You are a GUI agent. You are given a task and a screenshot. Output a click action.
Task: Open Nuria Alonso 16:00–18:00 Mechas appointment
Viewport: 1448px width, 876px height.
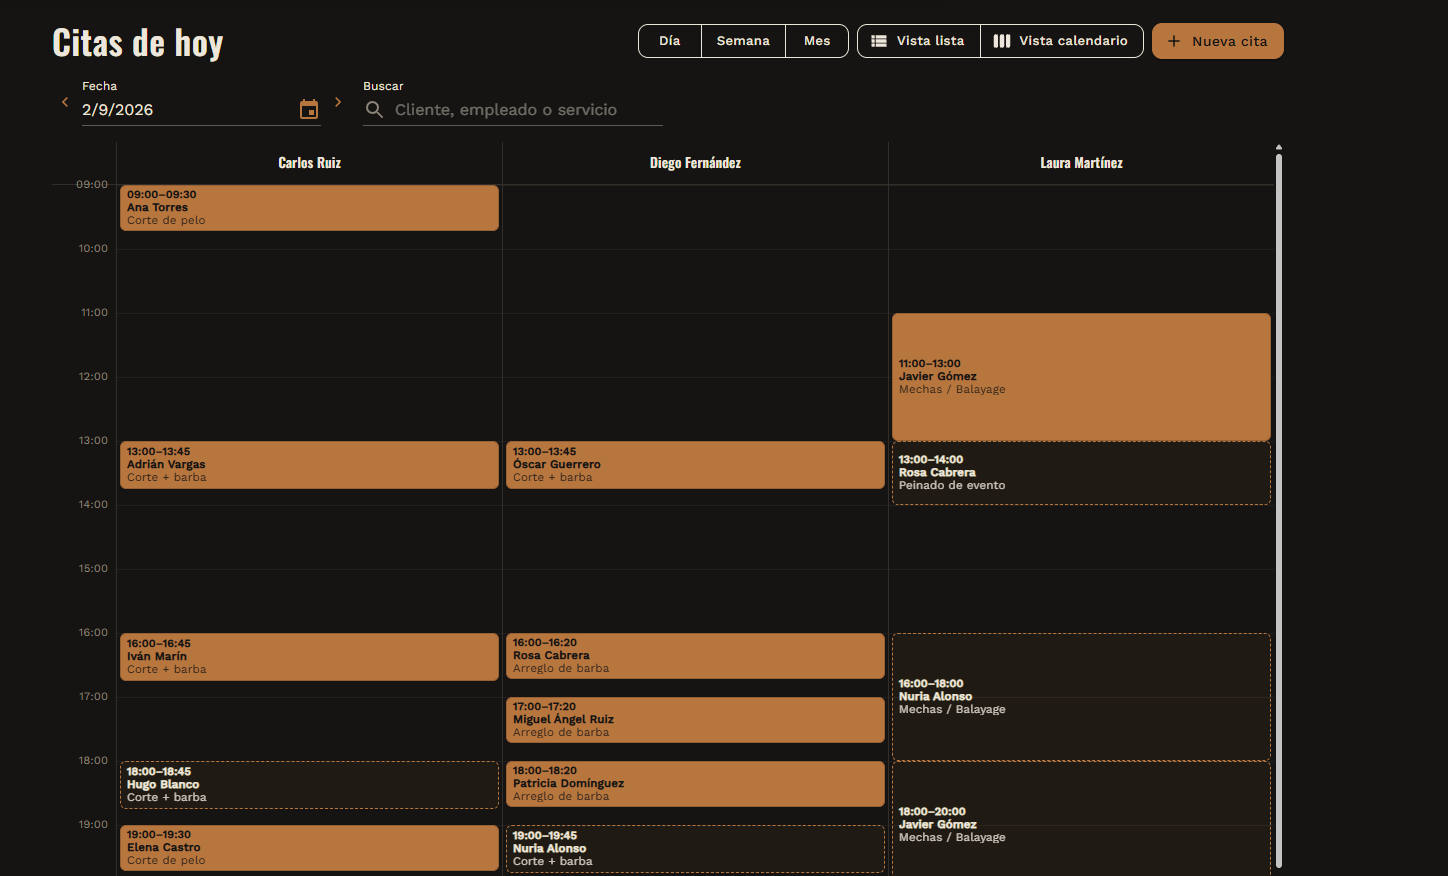tap(1081, 697)
